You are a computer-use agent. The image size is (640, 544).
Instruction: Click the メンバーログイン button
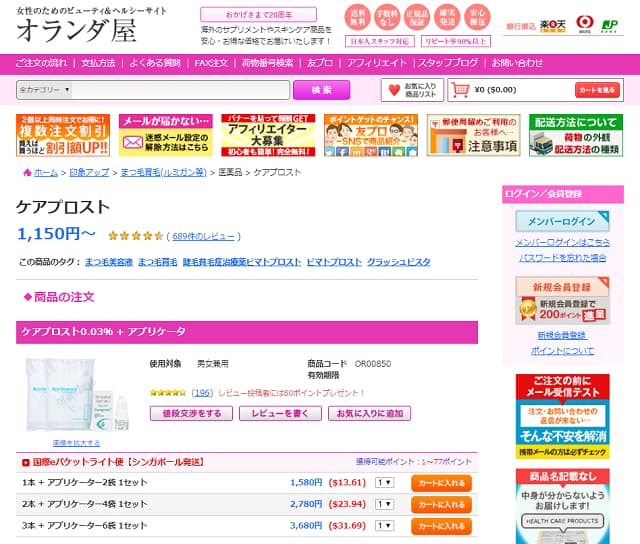click(x=562, y=221)
